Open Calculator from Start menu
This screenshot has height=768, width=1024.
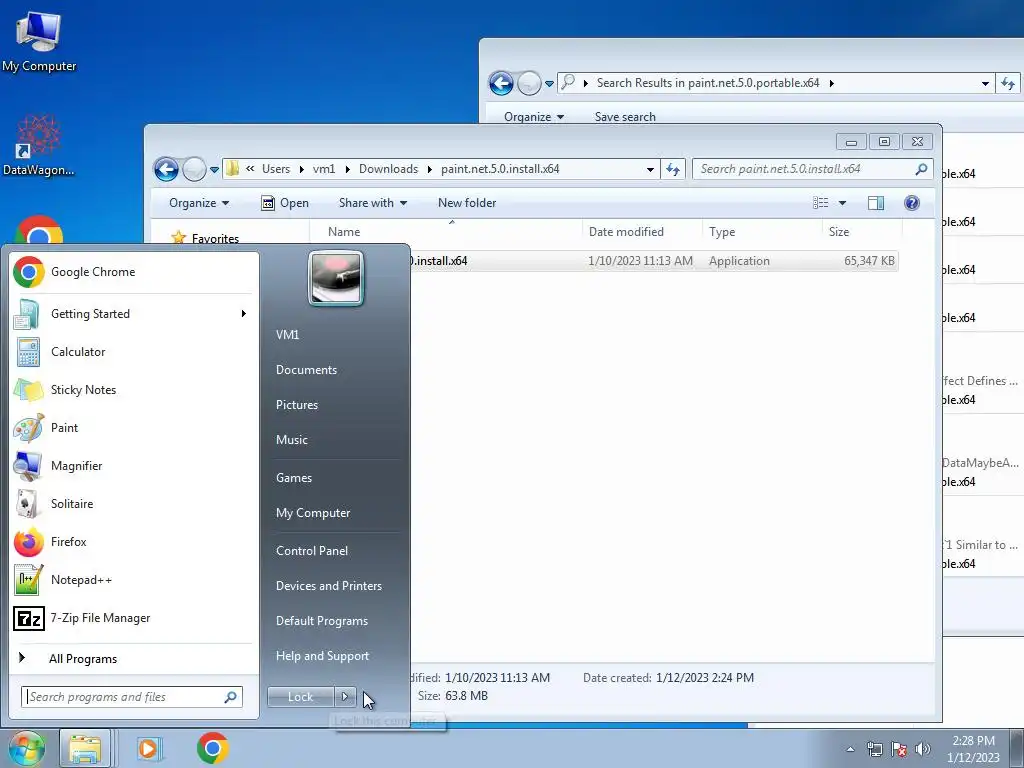point(134,351)
